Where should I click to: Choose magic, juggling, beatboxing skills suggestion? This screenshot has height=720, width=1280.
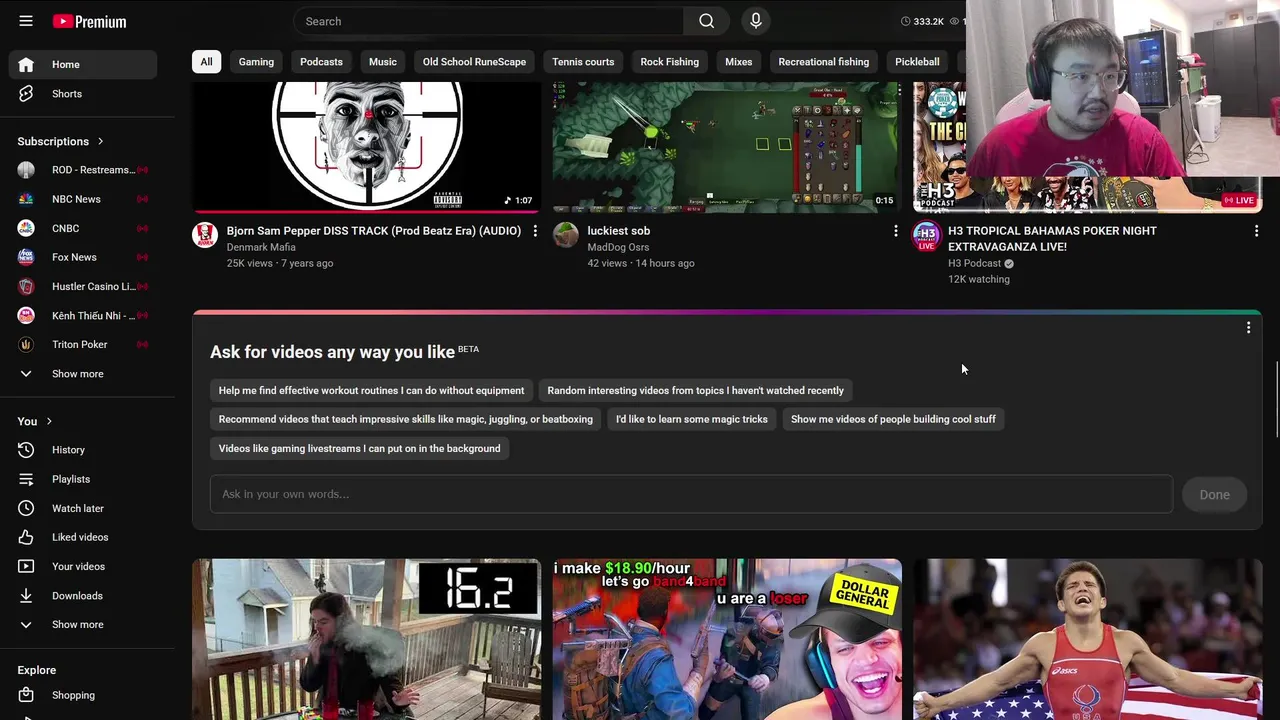[x=406, y=419]
